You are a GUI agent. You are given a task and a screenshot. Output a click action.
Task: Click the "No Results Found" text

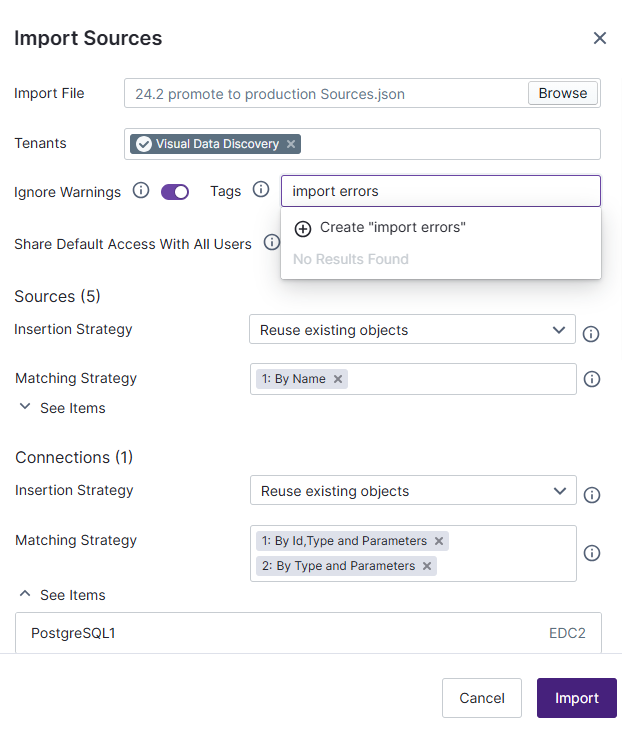pyautogui.click(x=351, y=259)
